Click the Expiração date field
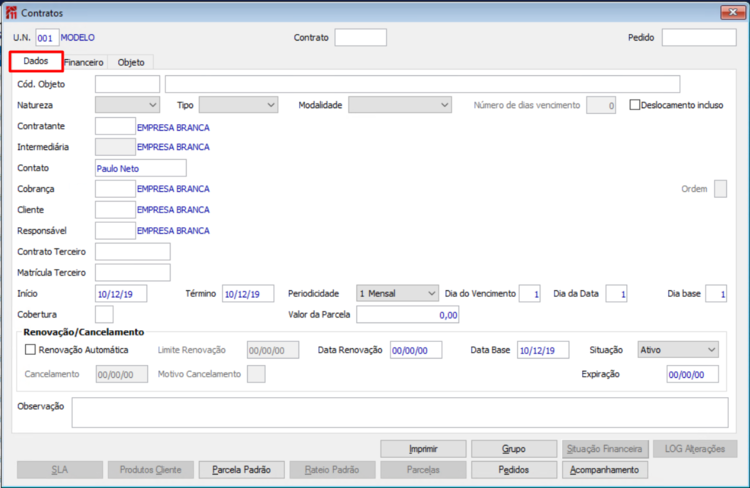Image resolution: width=750 pixels, height=488 pixels. (693, 374)
